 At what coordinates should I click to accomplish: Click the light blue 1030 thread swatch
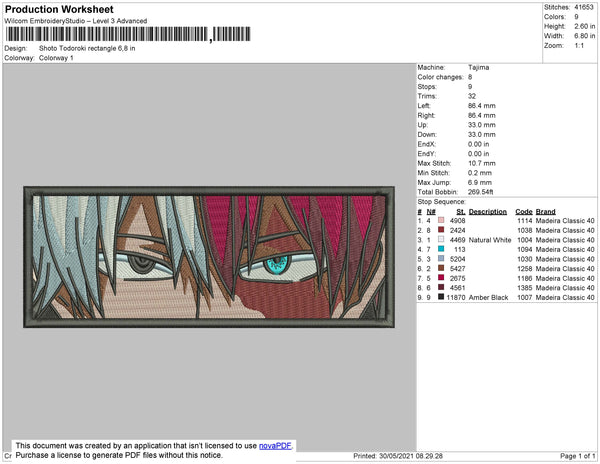coord(441,259)
